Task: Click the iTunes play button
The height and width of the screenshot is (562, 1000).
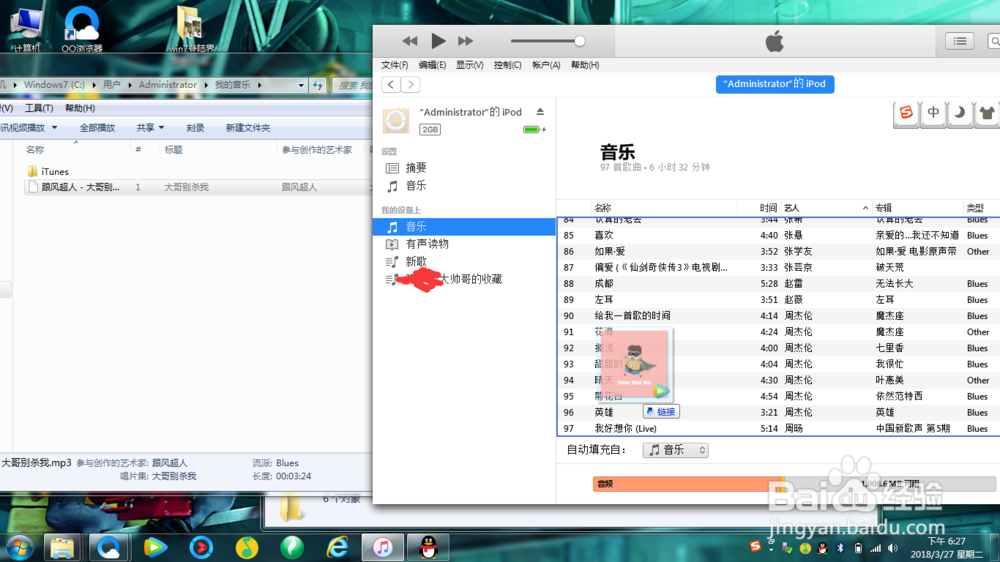Action: [438, 41]
